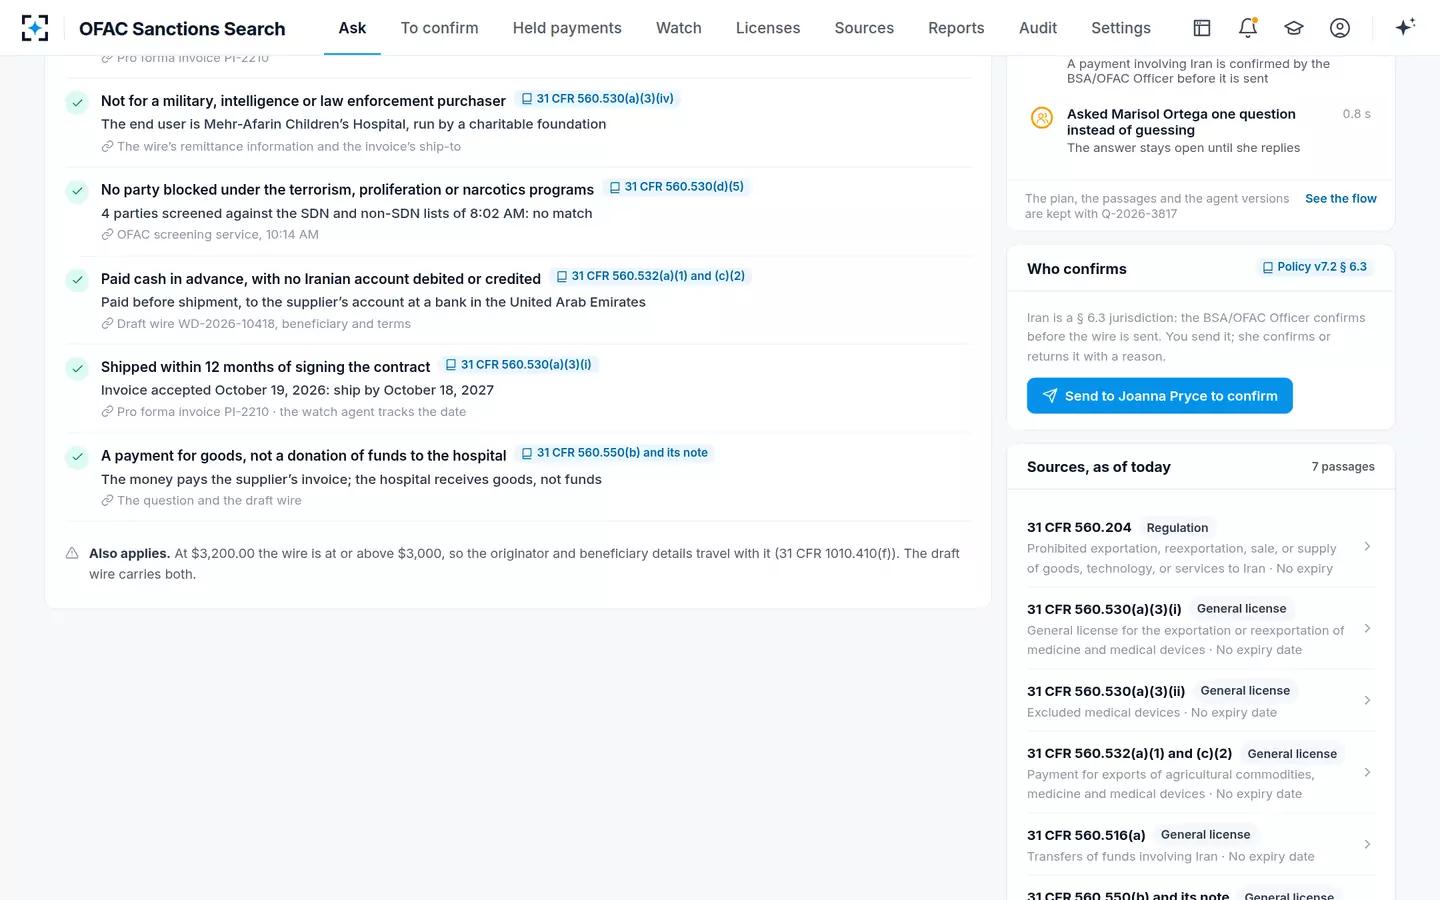
Task: Open the Watch tab
Action: point(679,28)
